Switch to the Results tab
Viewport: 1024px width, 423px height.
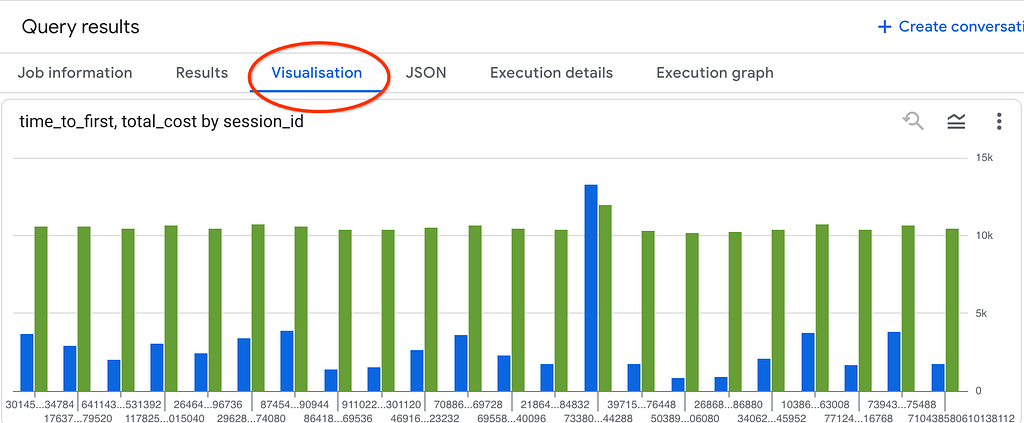click(202, 72)
